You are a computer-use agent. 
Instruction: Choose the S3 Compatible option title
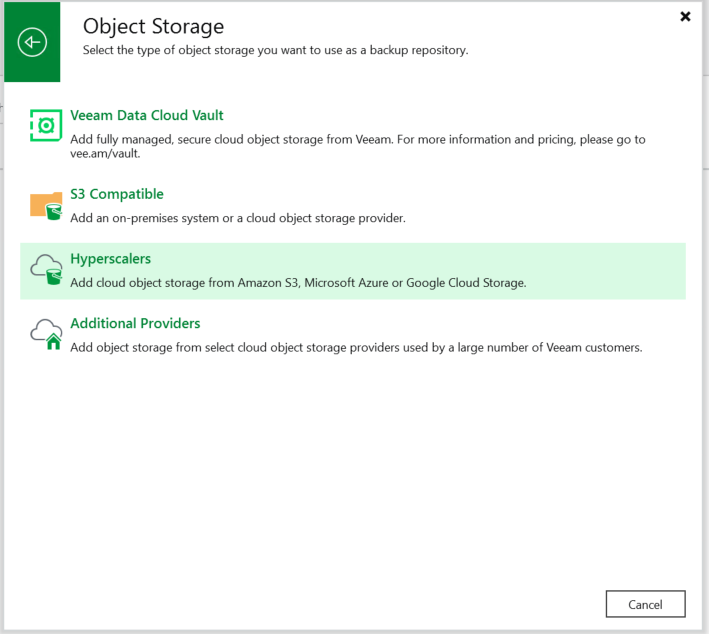tap(117, 194)
